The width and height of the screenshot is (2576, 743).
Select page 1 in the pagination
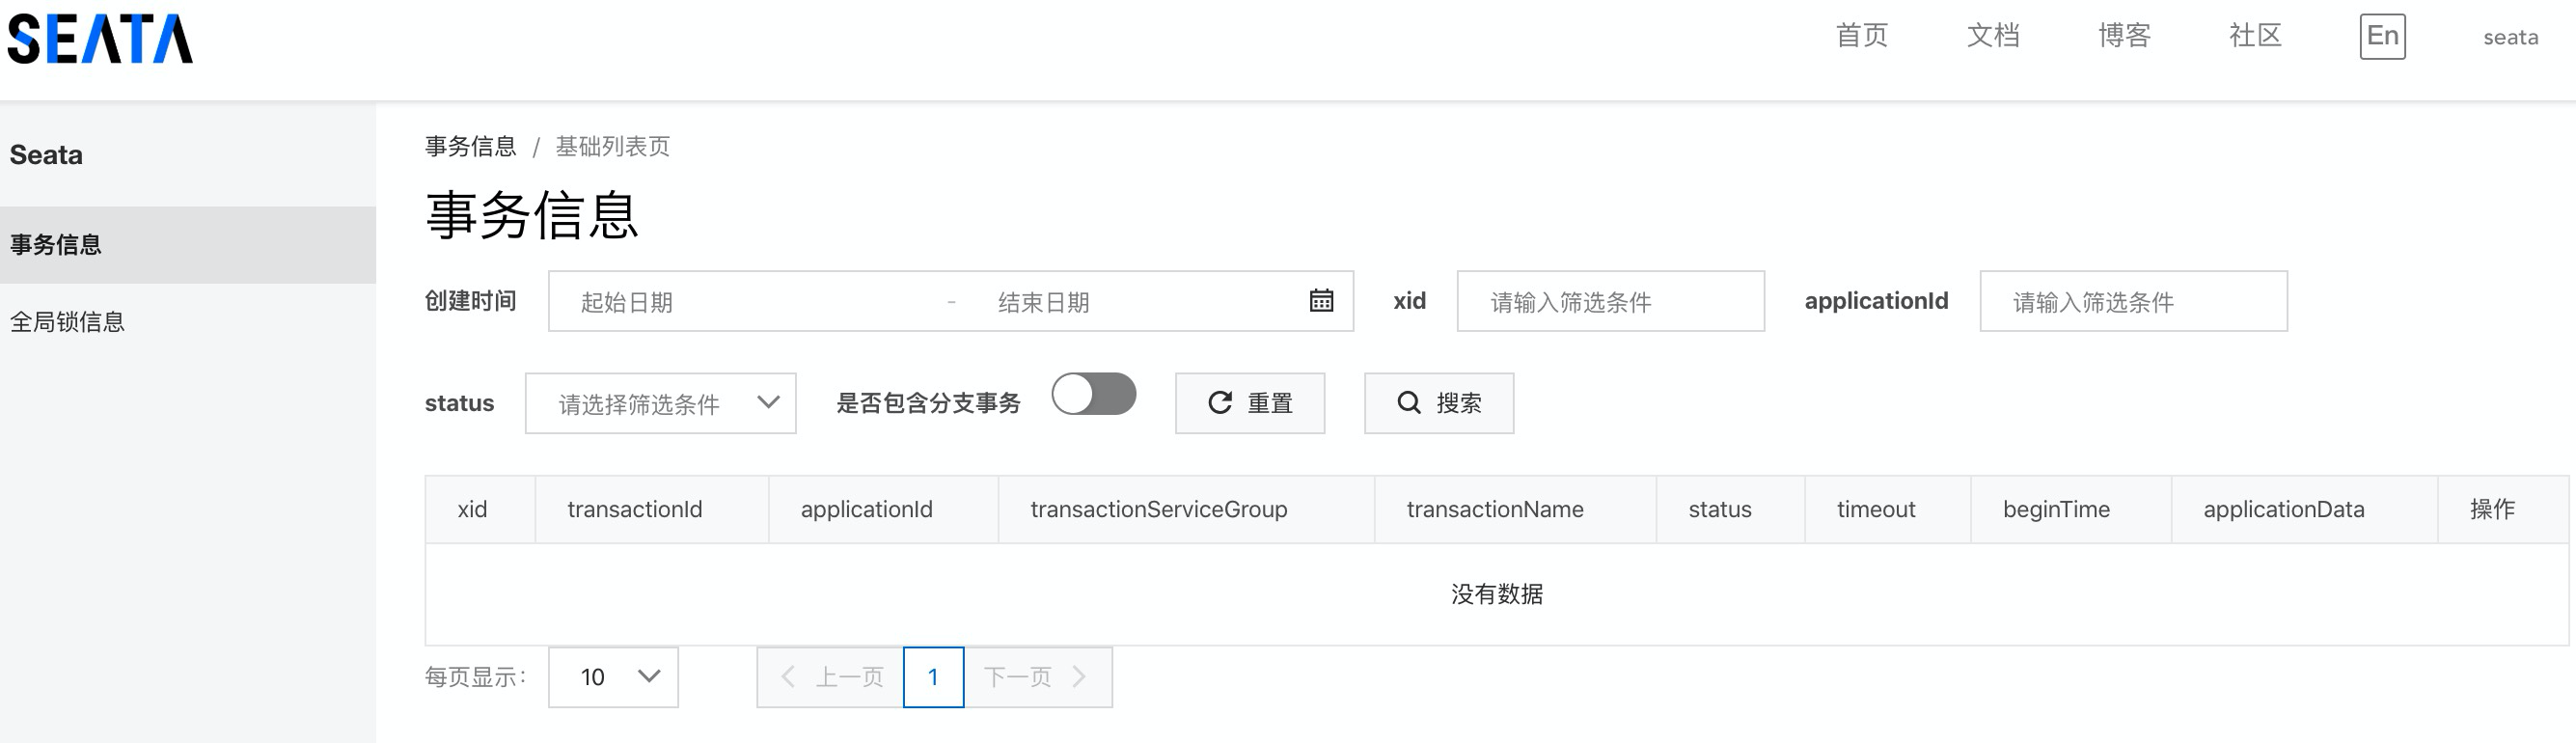click(x=933, y=676)
